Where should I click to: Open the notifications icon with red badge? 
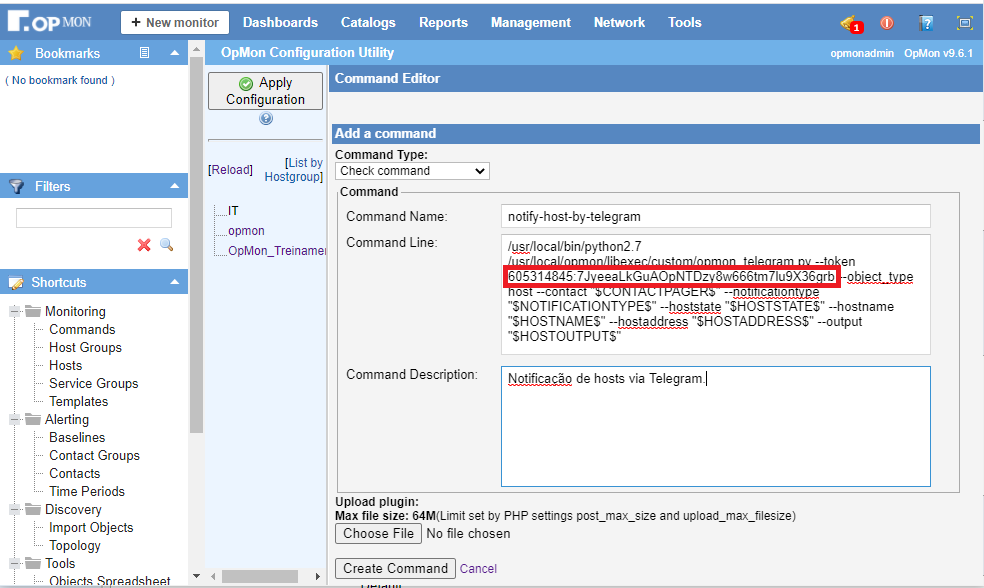click(850, 23)
